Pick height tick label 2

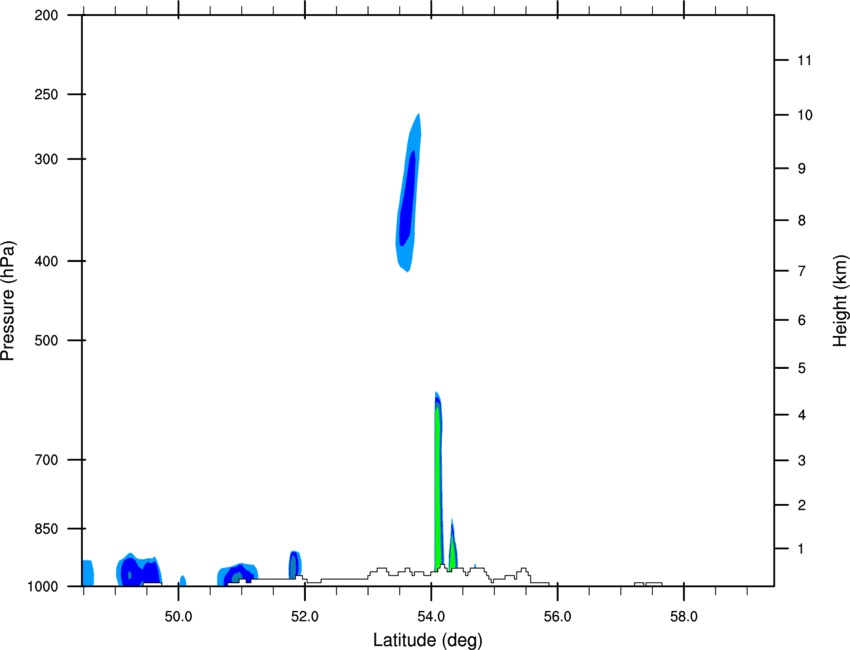pyautogui.click(x=802, y=505)
